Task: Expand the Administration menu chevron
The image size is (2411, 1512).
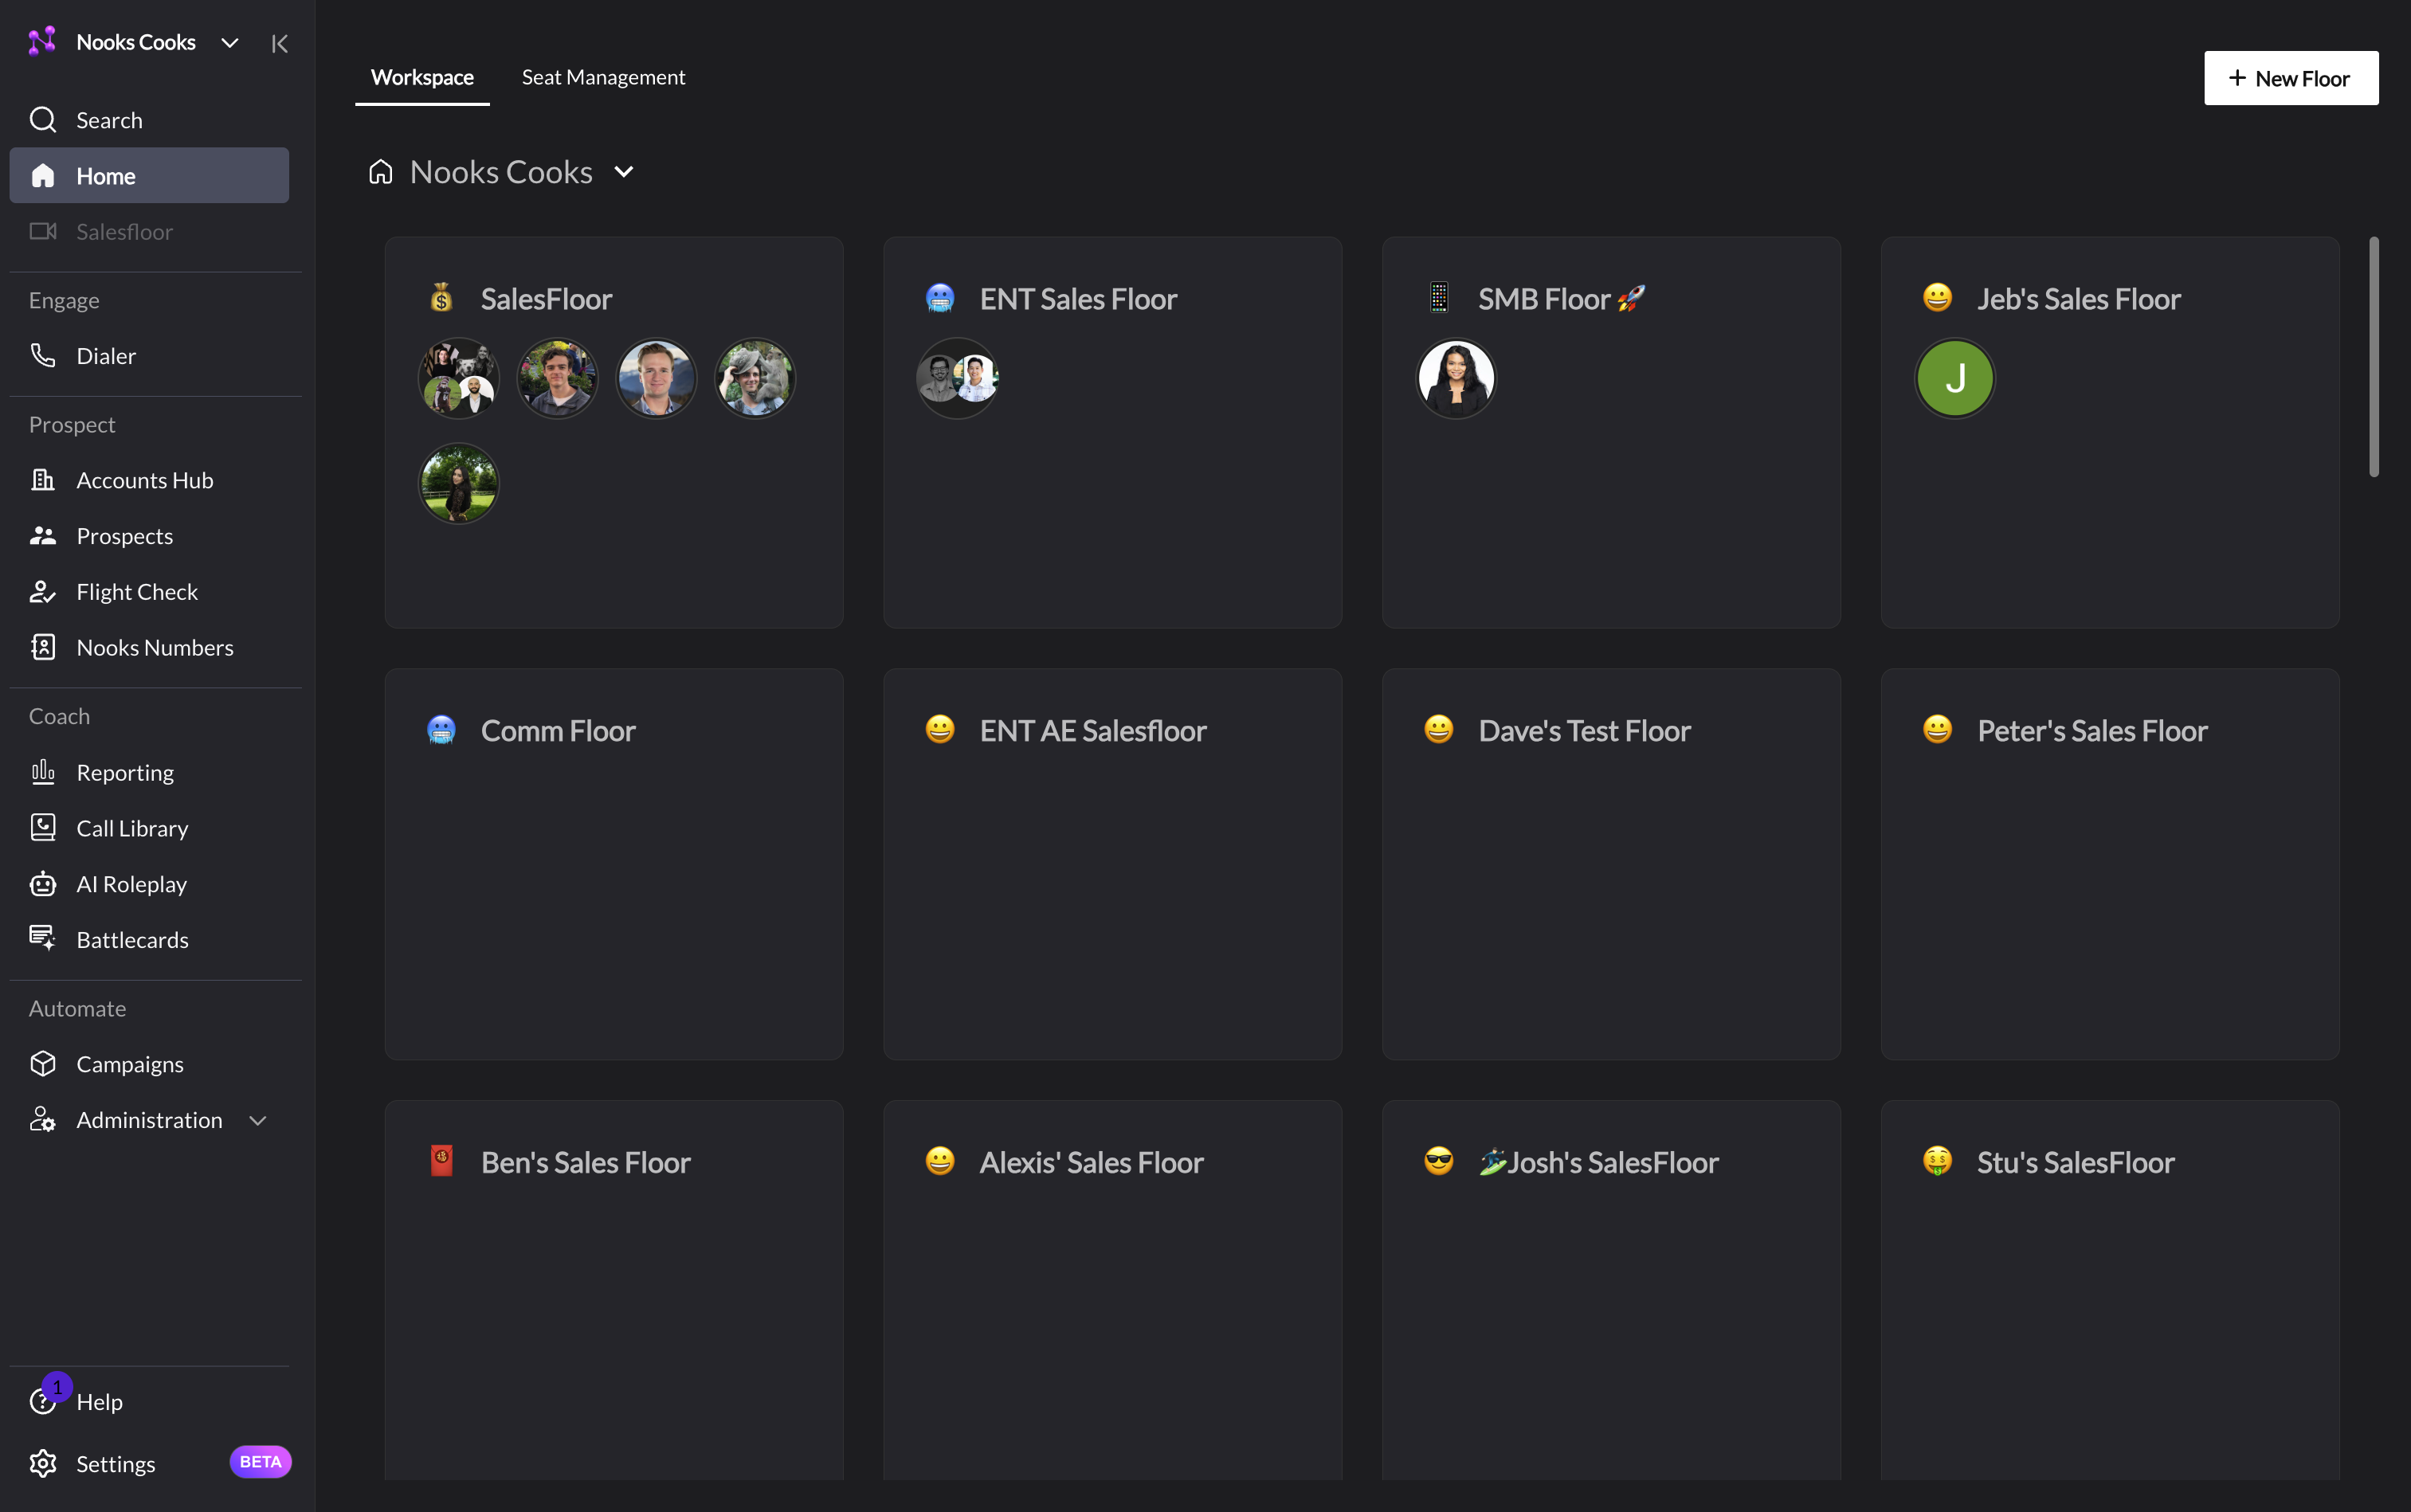Action: [258, 1121]
